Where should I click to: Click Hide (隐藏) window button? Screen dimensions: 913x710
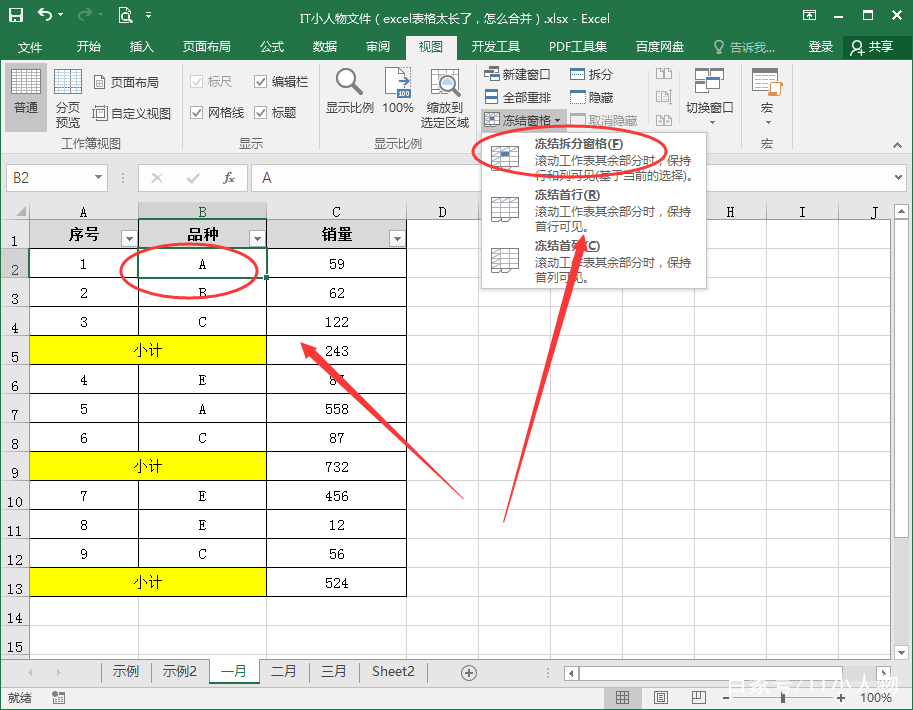coord(592,97)
